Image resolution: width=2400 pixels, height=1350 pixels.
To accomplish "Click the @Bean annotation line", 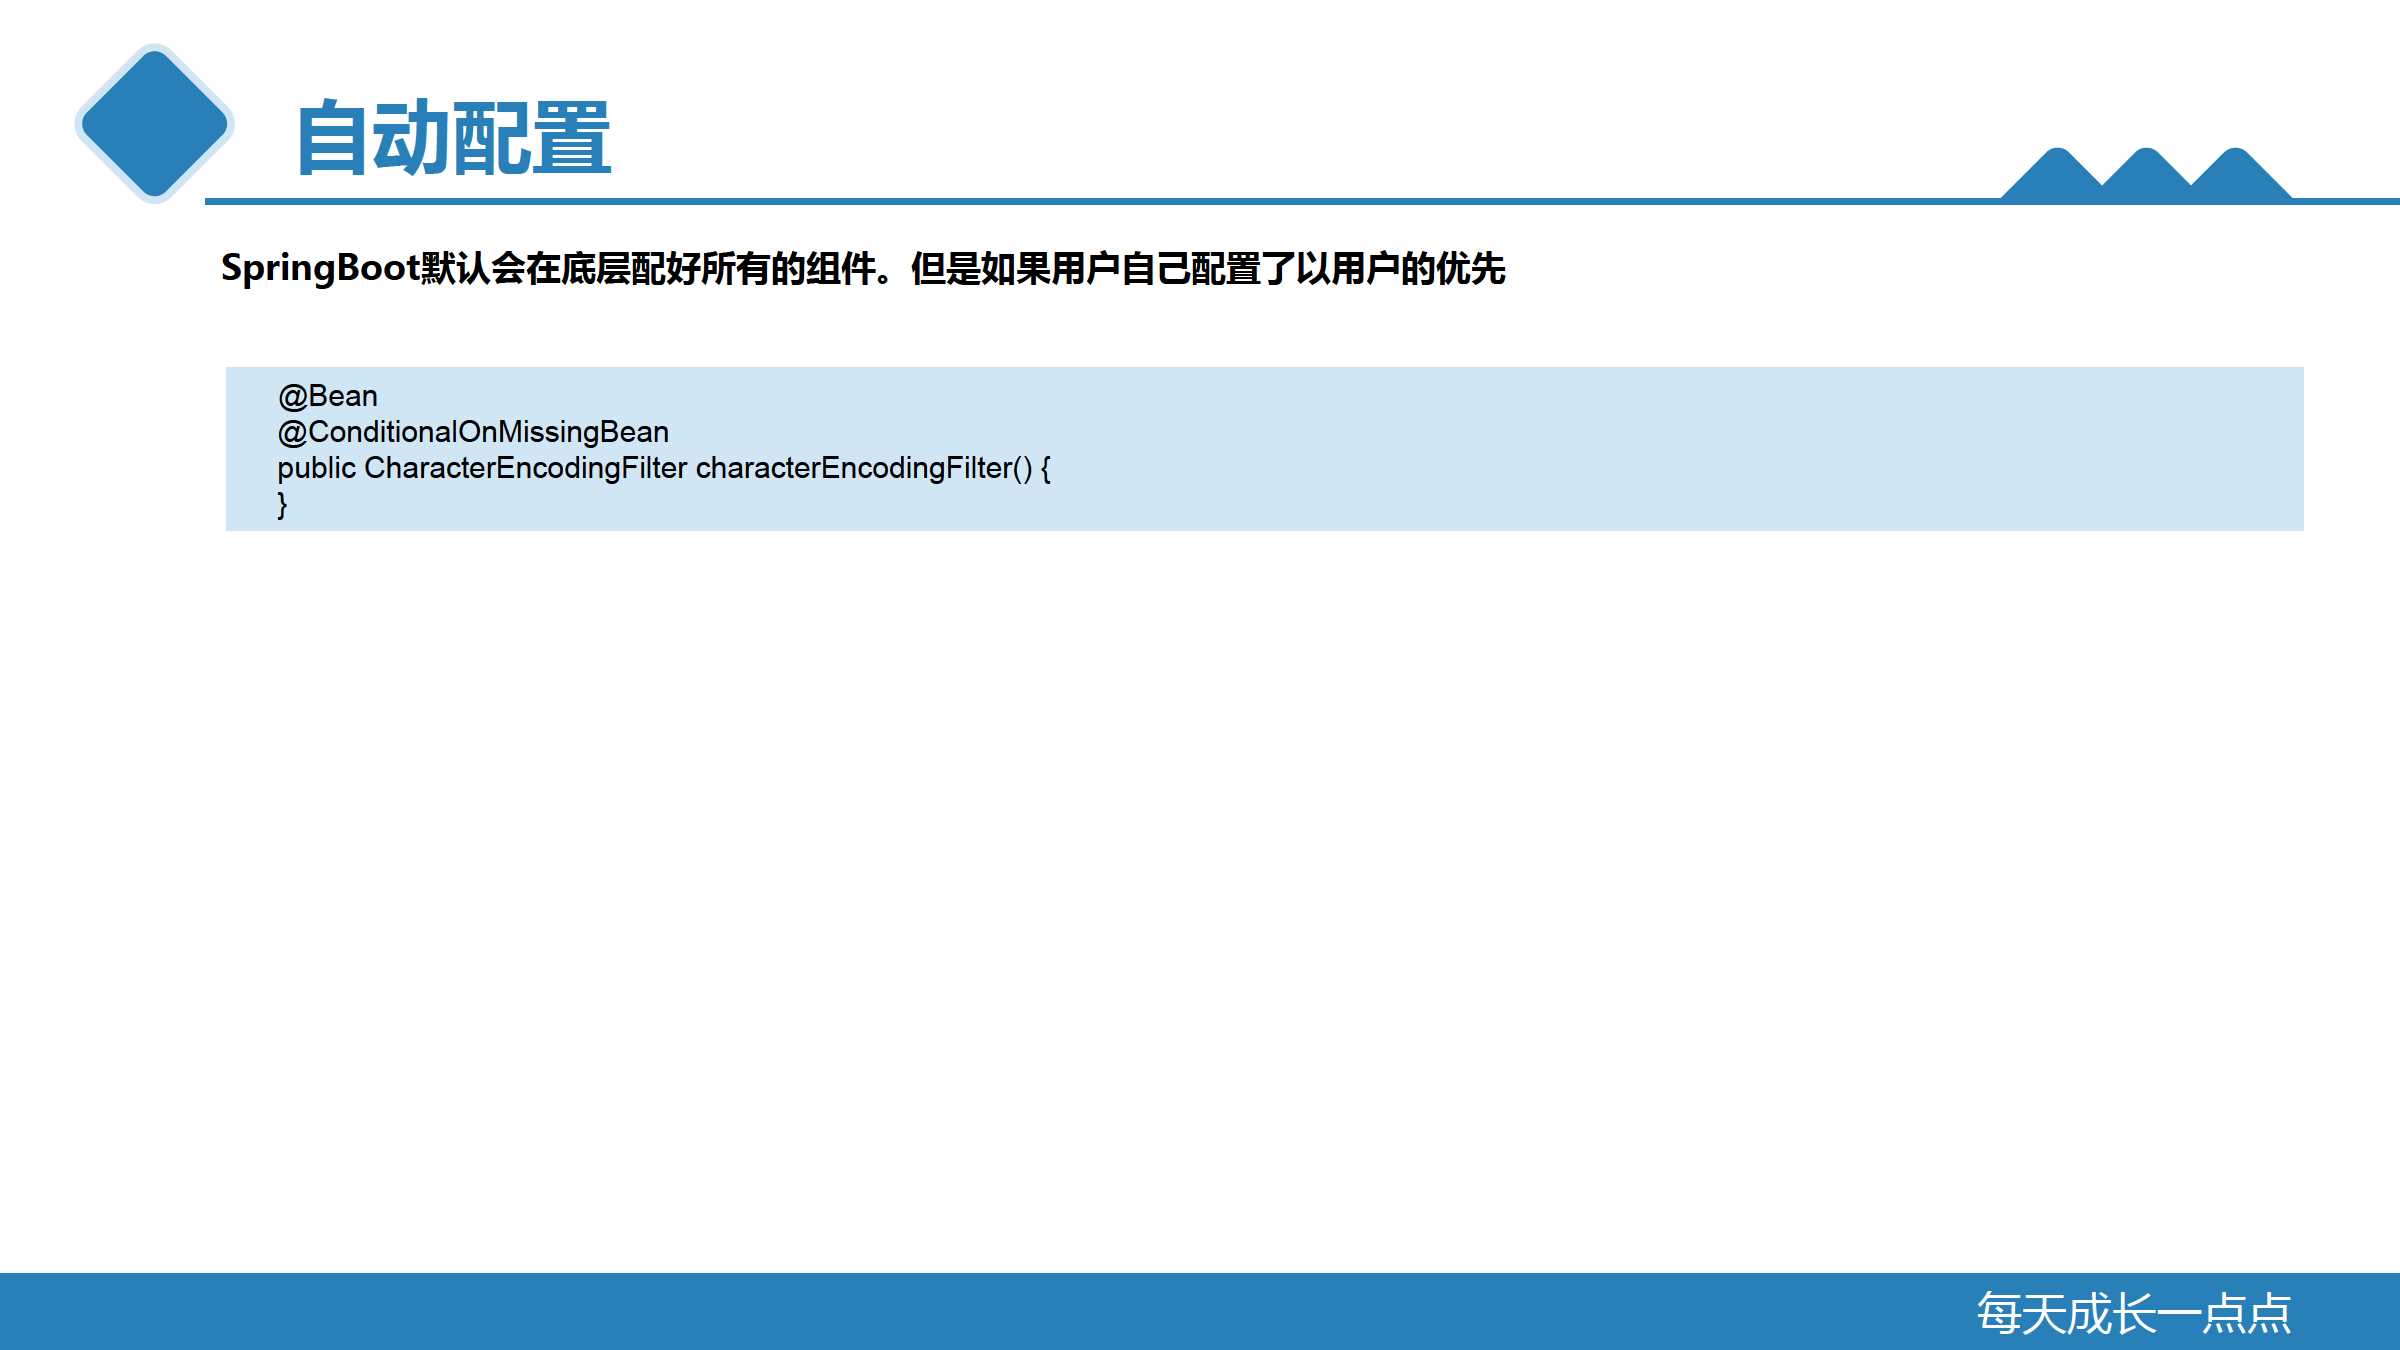I will click(x=328, y=396).
